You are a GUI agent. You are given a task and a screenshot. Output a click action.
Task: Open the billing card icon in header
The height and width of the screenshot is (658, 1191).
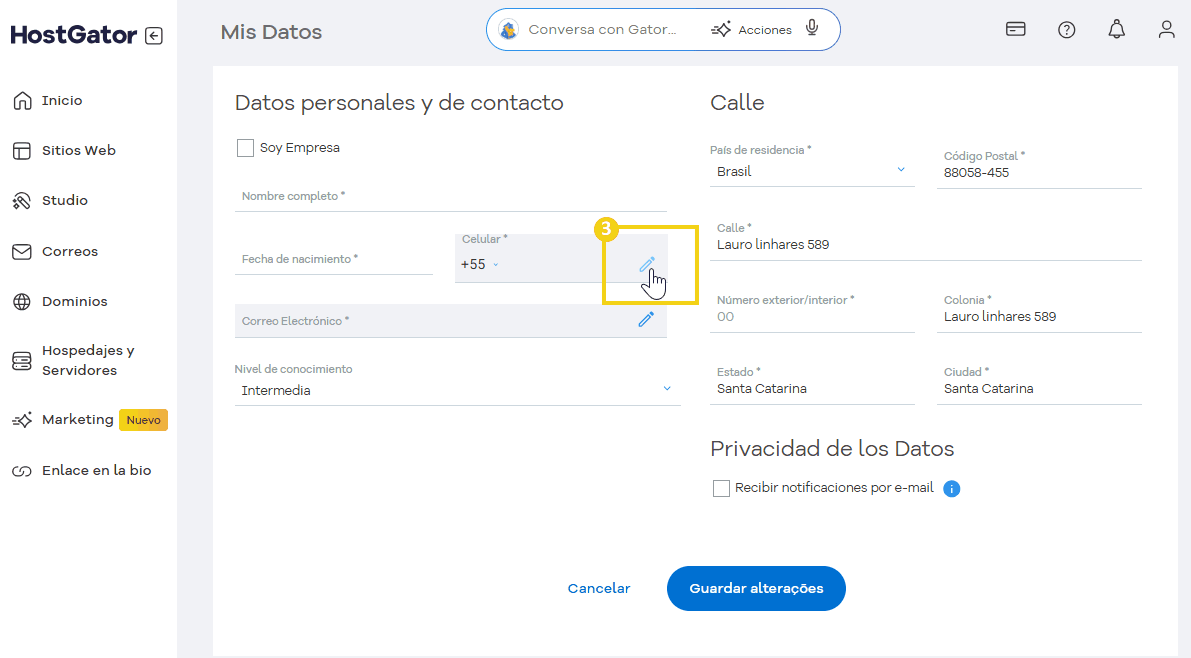pyautogui.click(x=1016, y=29)
